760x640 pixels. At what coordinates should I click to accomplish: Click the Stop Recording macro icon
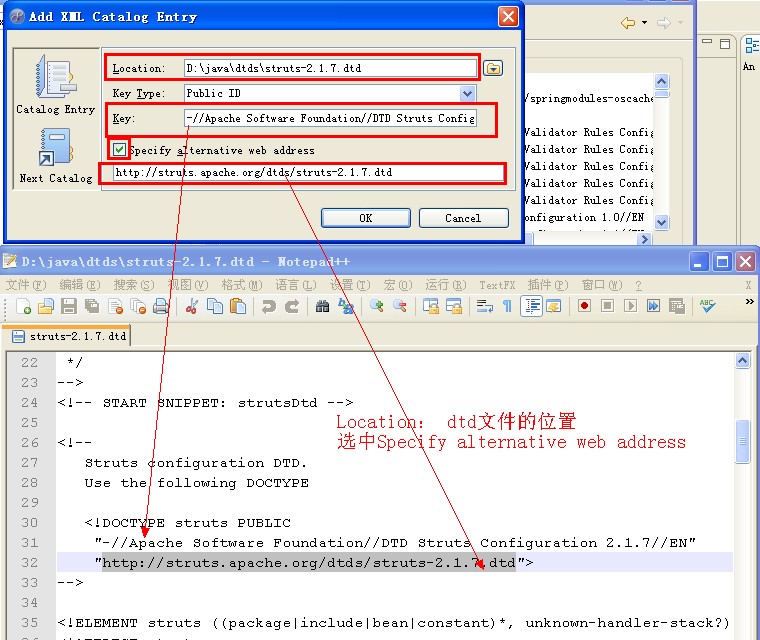click(x=607, y=306)
